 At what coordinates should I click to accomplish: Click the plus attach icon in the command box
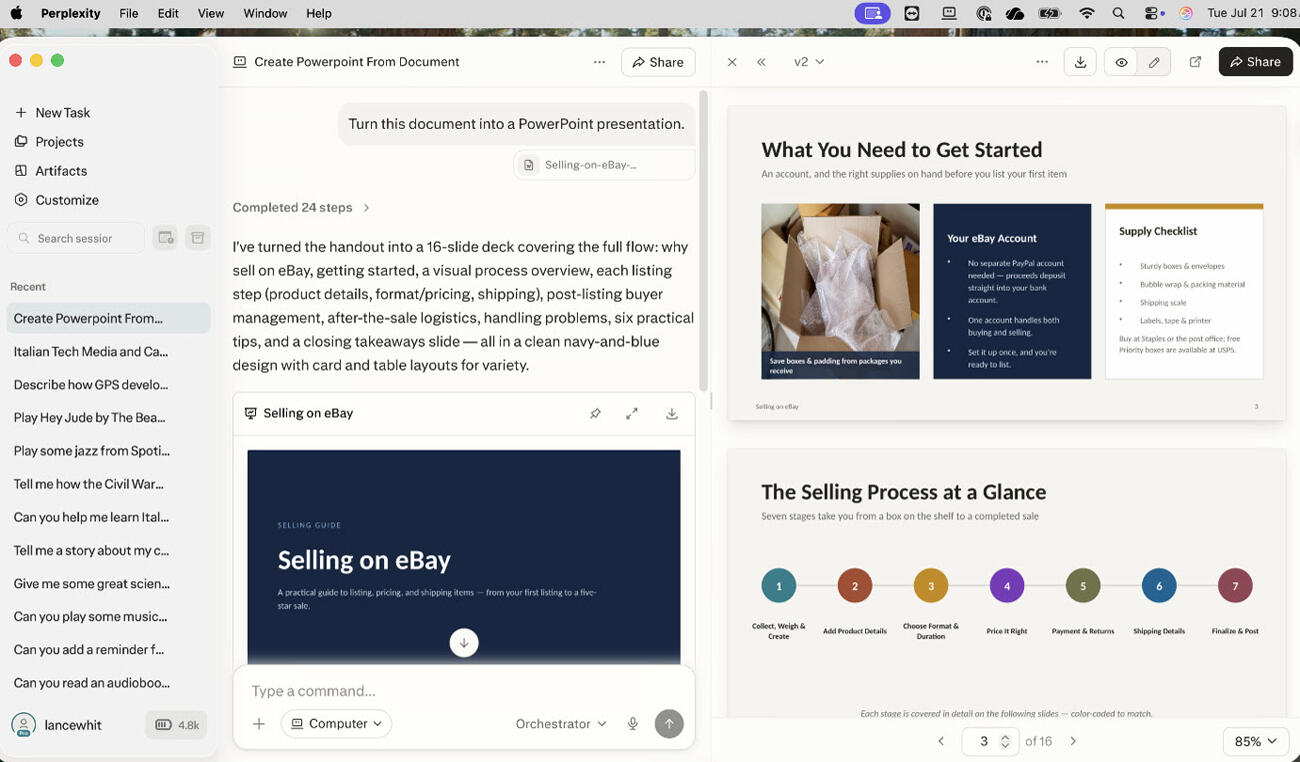pyautogui.click(x=259, y=724)
